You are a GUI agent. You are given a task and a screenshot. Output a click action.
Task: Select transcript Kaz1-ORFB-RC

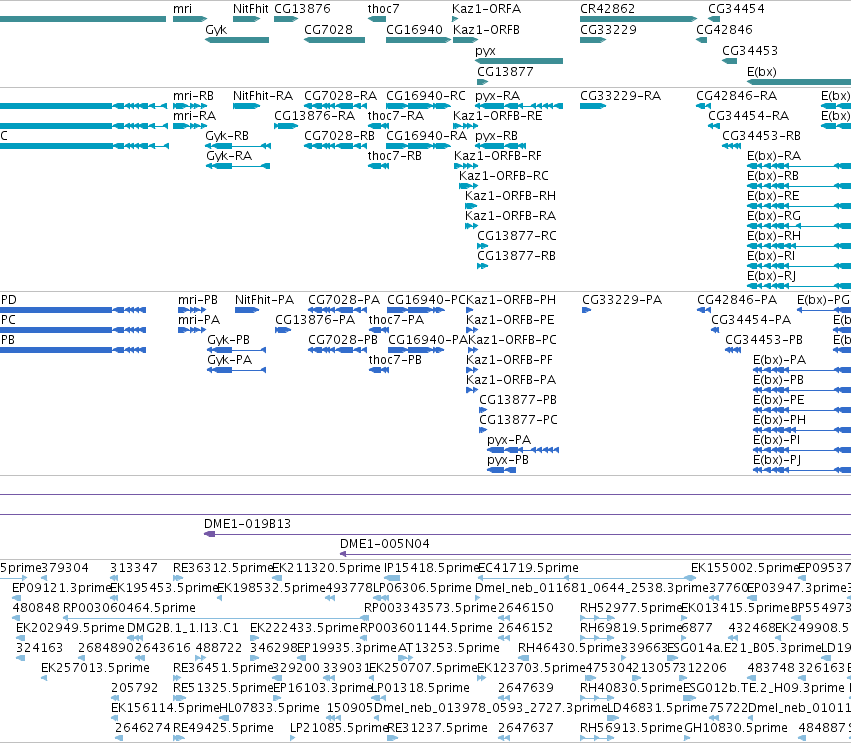[x=468, y=186]
